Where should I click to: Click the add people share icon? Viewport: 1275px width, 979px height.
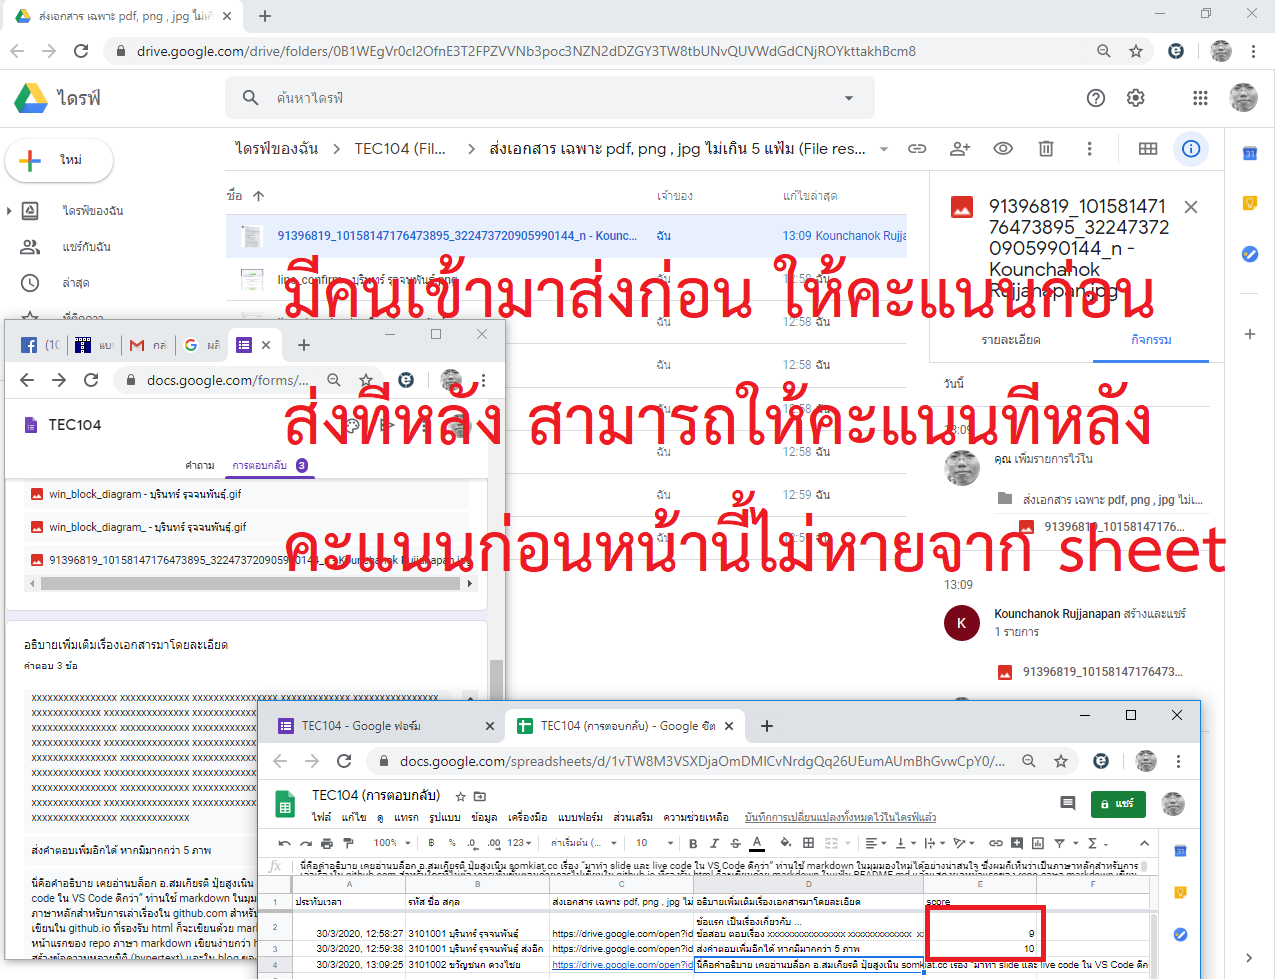[x=960, y=149]
